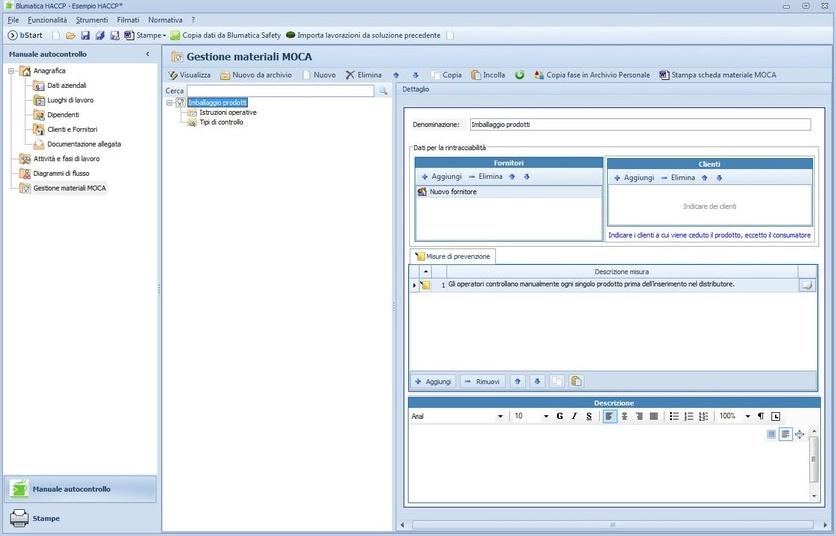Screen dimensions: 836x536
Task: Click the Denominazione text field
Action: pyautogui.click(x=640, y=125)
